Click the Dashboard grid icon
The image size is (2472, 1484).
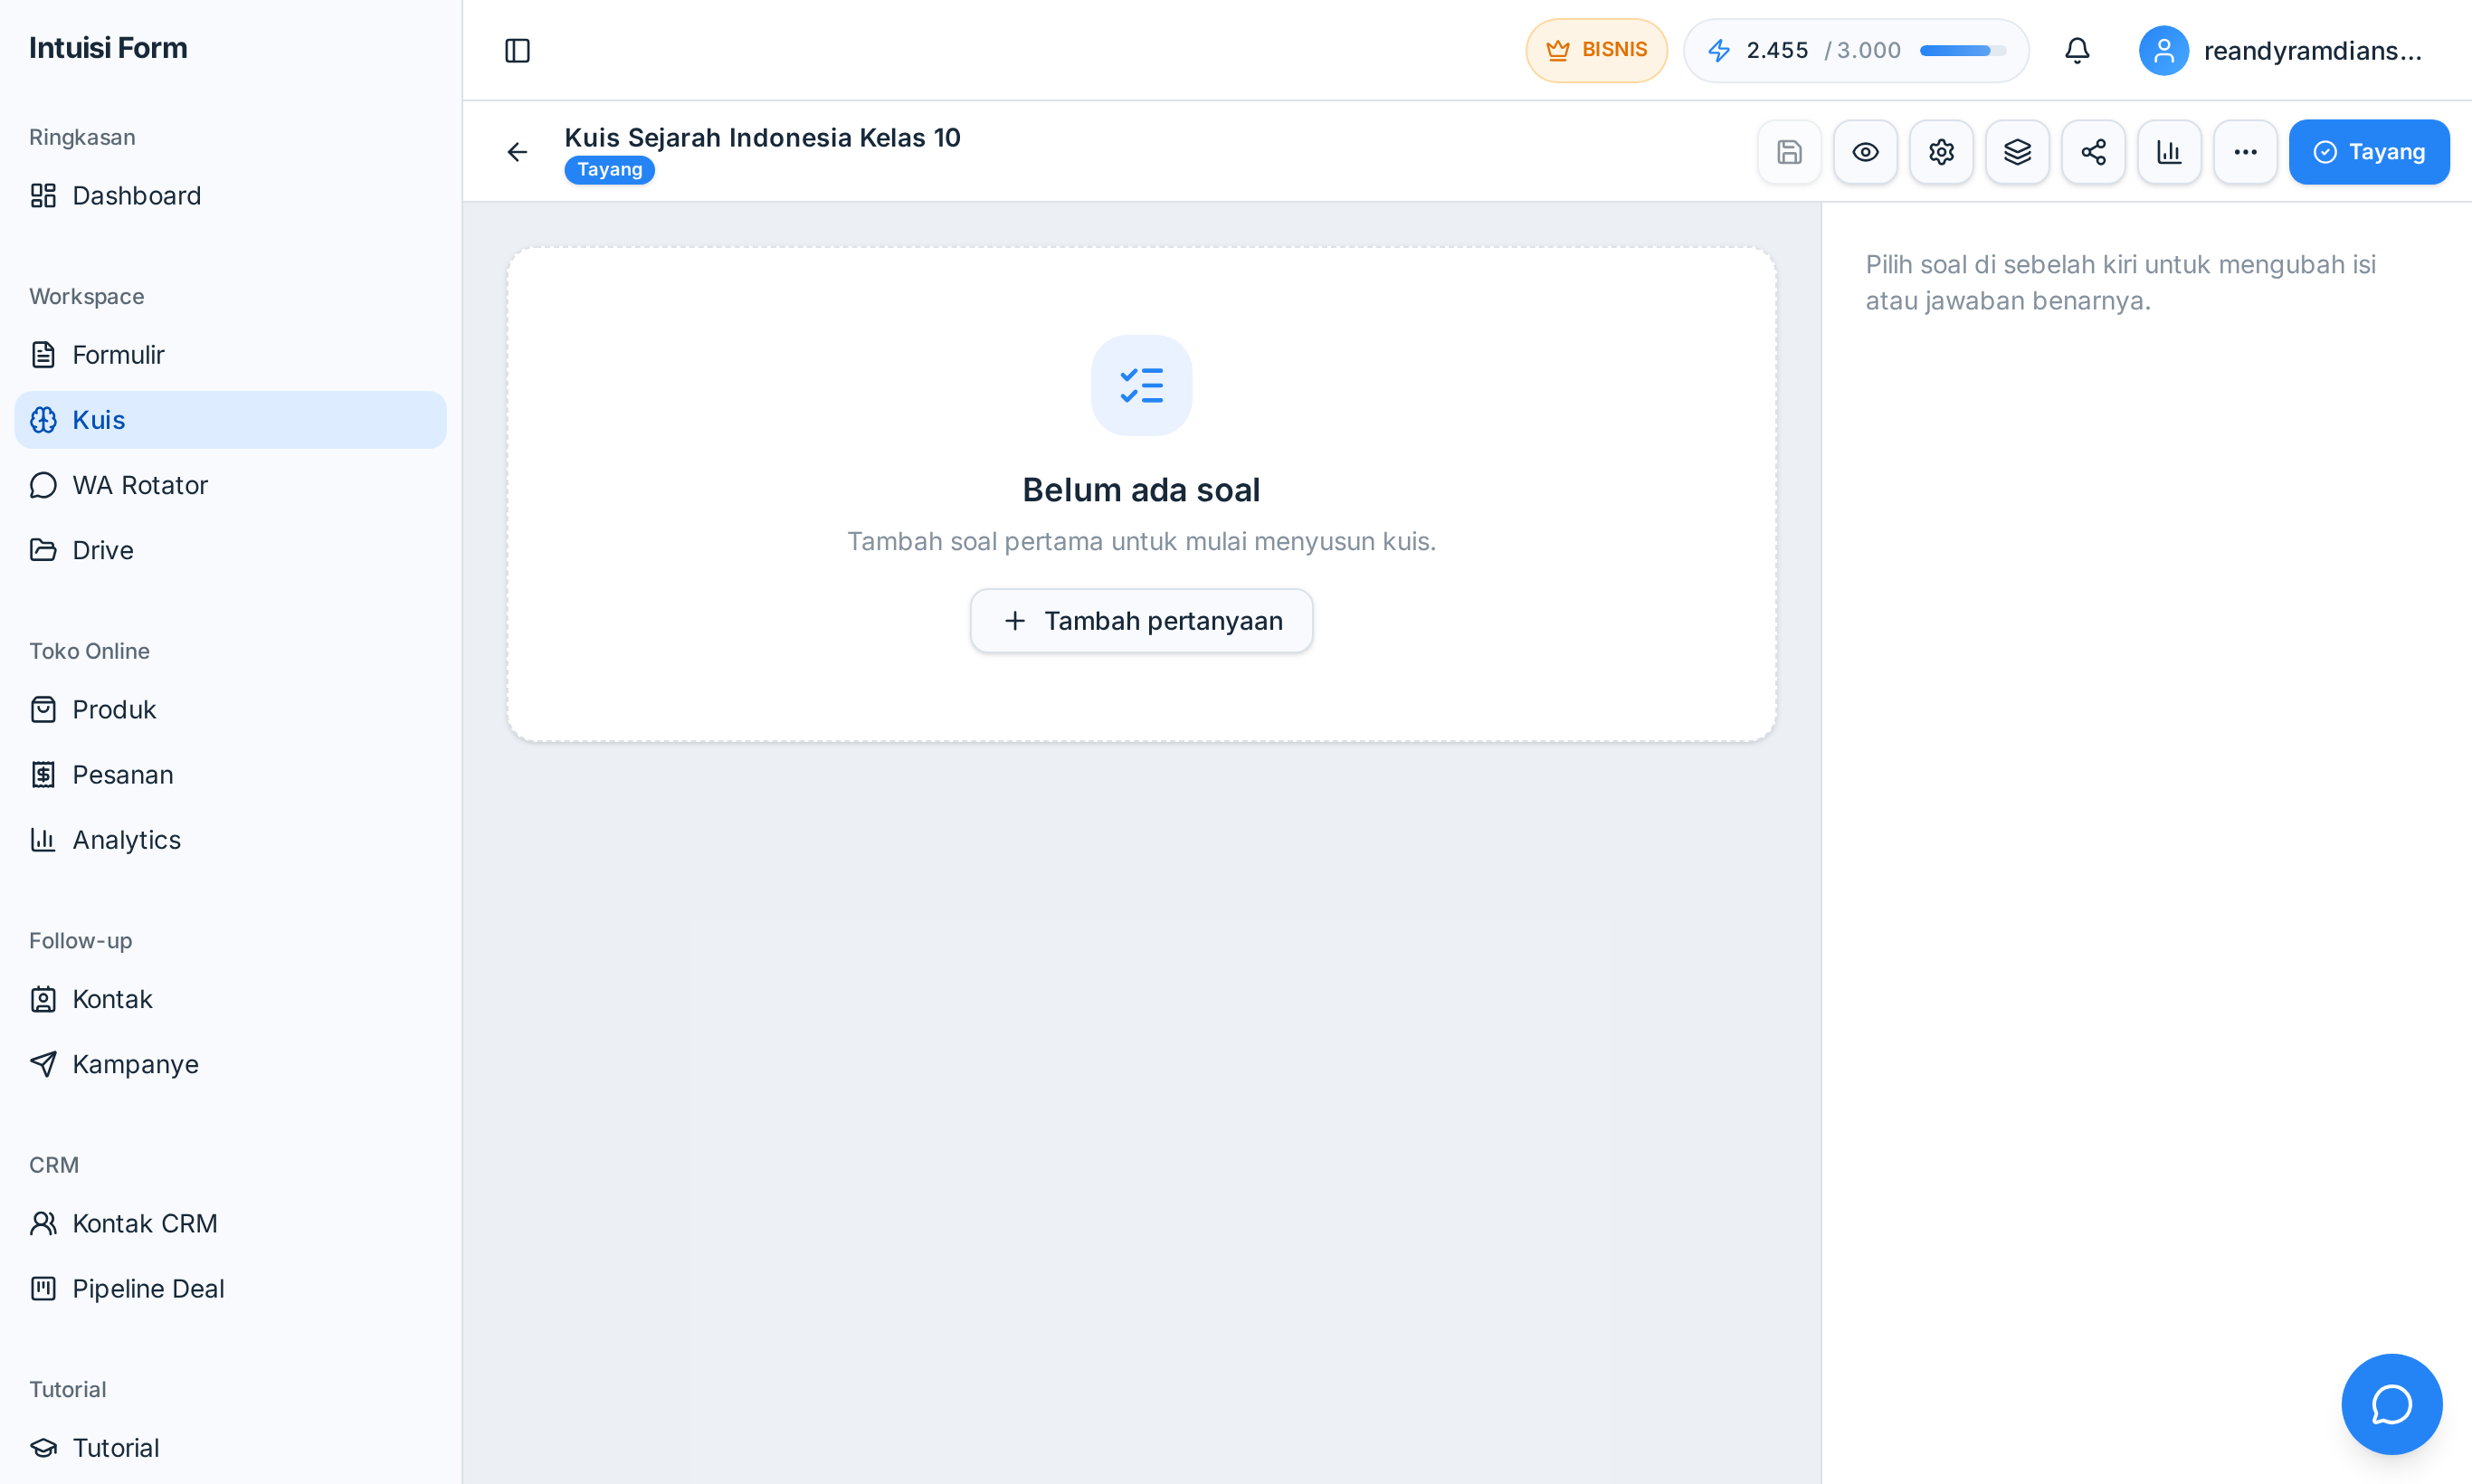(x=43, y=195)
